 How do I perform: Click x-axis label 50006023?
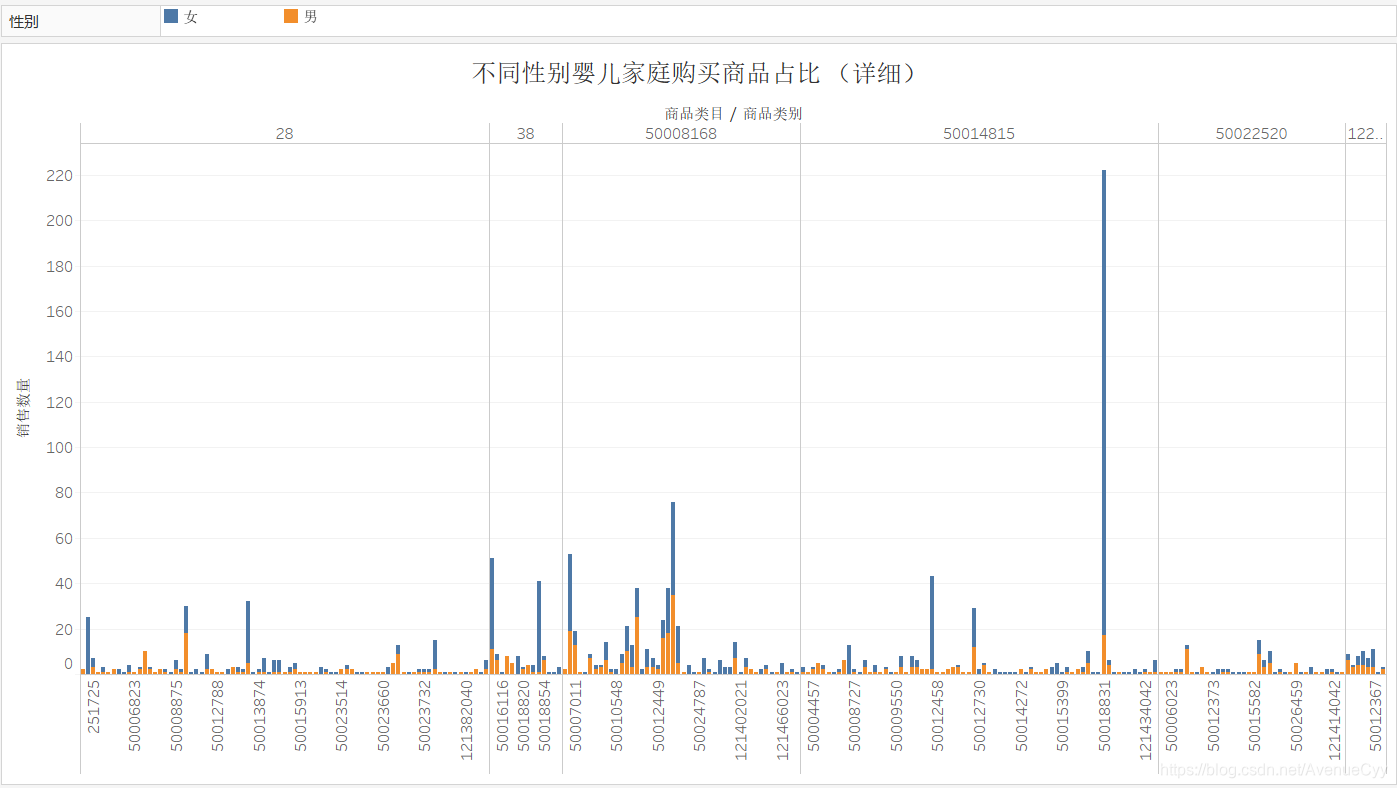pyautogui.click(x=1172, y=716)
